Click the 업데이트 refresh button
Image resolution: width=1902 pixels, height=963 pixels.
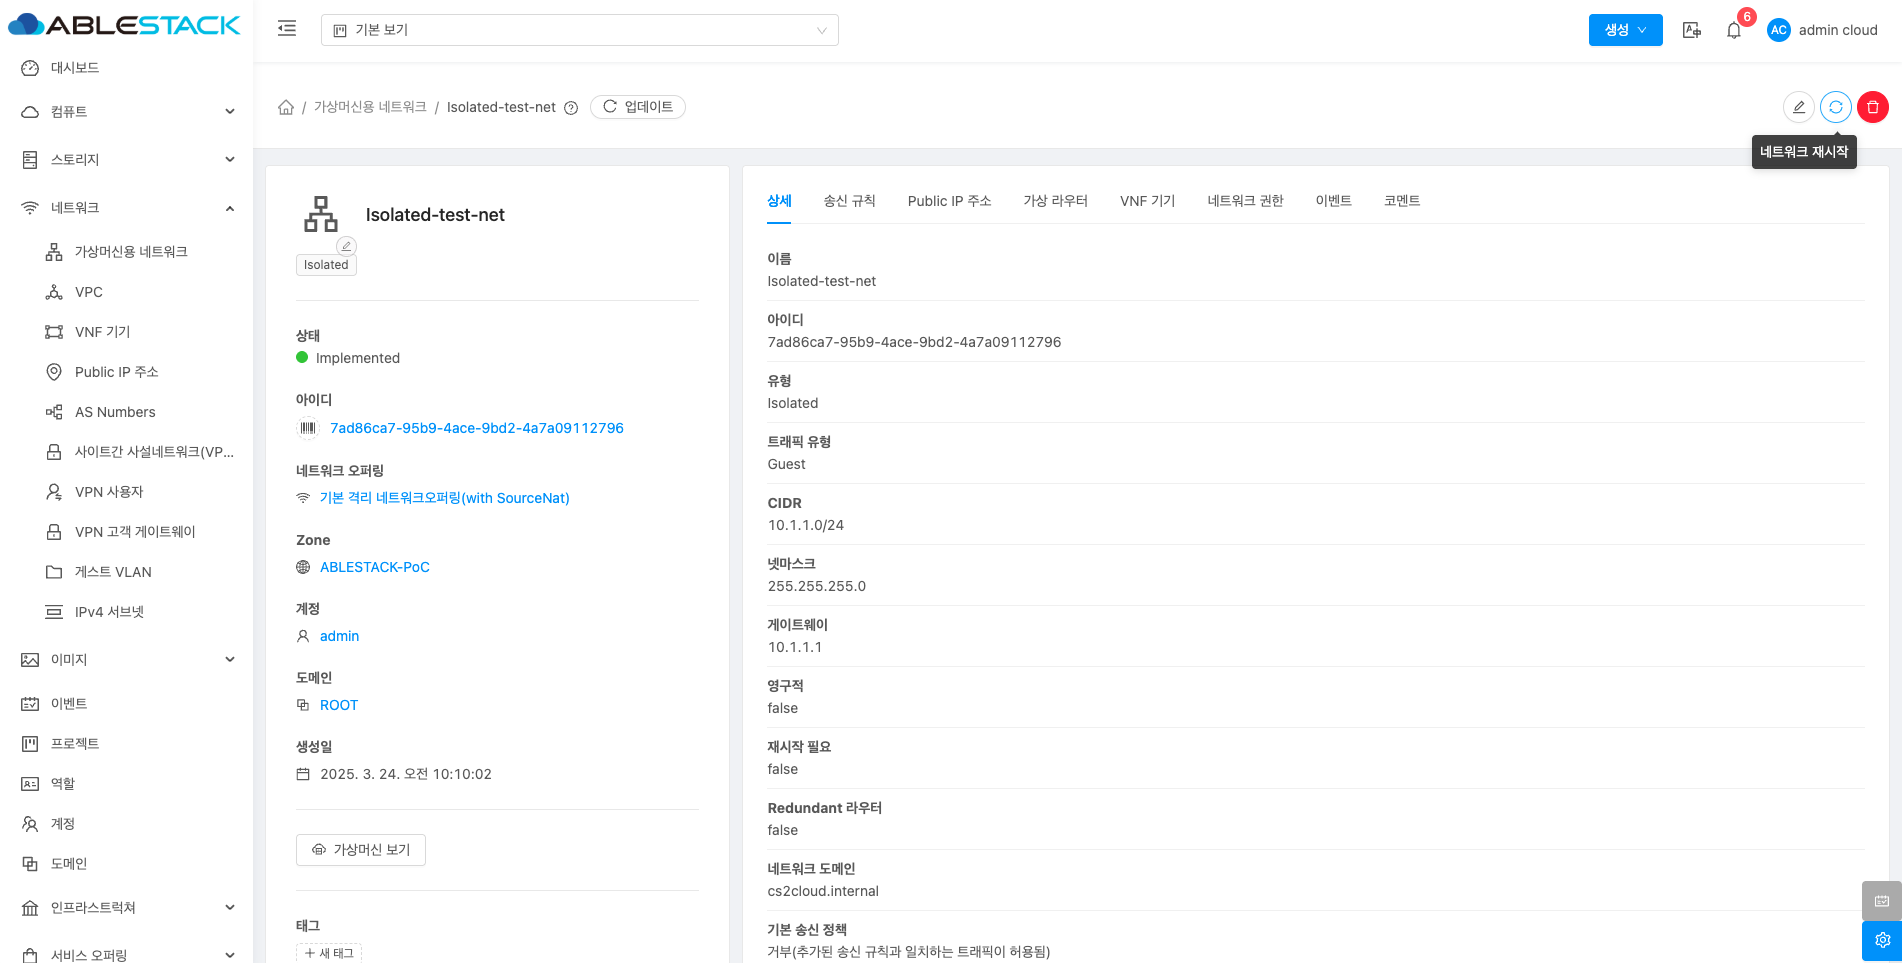[x=638, y=107]
